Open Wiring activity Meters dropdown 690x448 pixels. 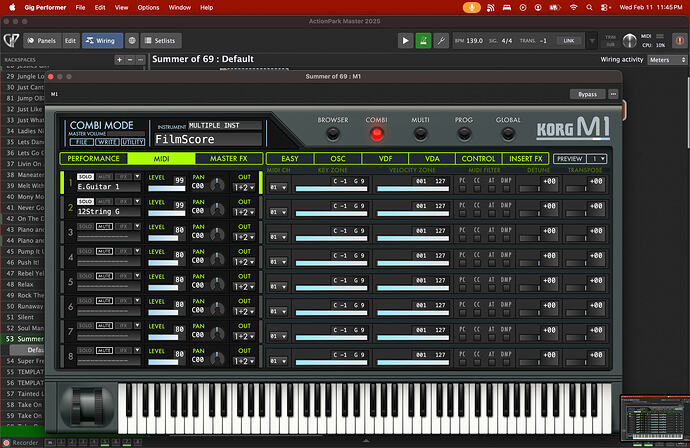pyautogui.click(x=667, y=60)
